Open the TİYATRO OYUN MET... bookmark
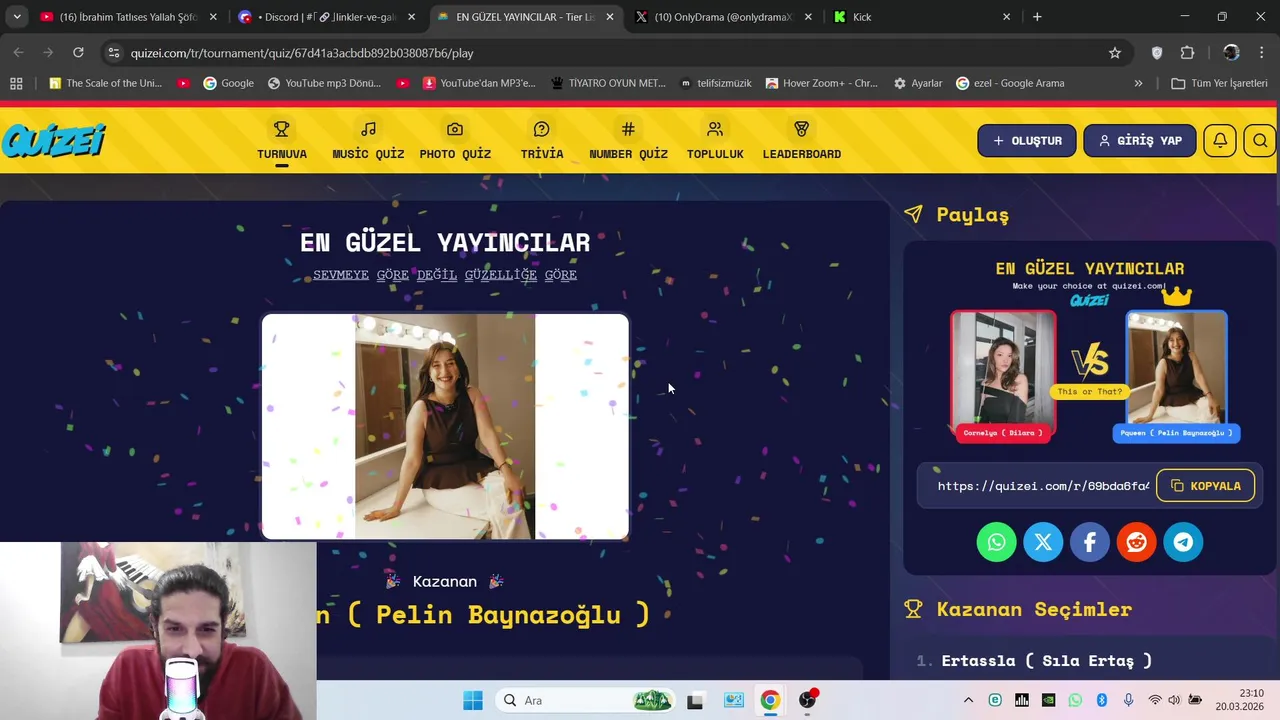Viewport: 1280px width, 720px height. coord(608,83)
